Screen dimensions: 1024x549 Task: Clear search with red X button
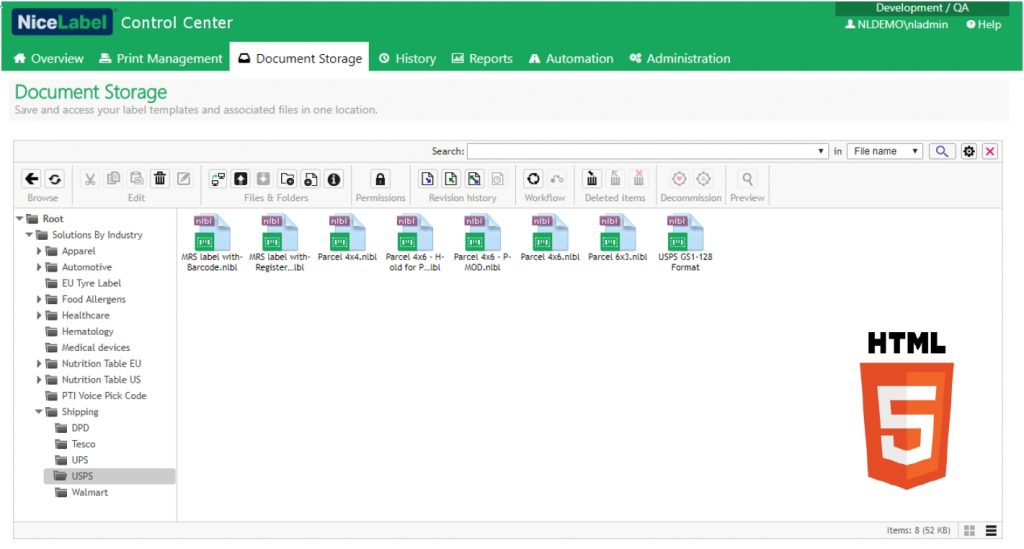(990, 151)
